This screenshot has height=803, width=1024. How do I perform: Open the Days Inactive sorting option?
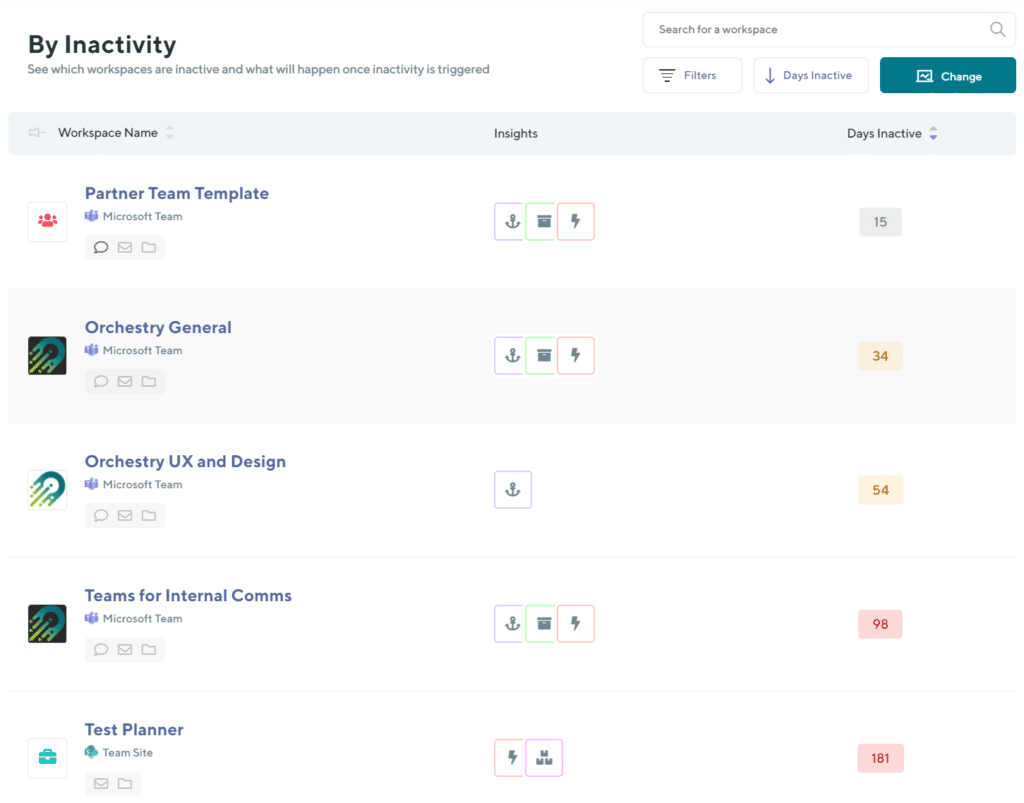click(810, 75)
